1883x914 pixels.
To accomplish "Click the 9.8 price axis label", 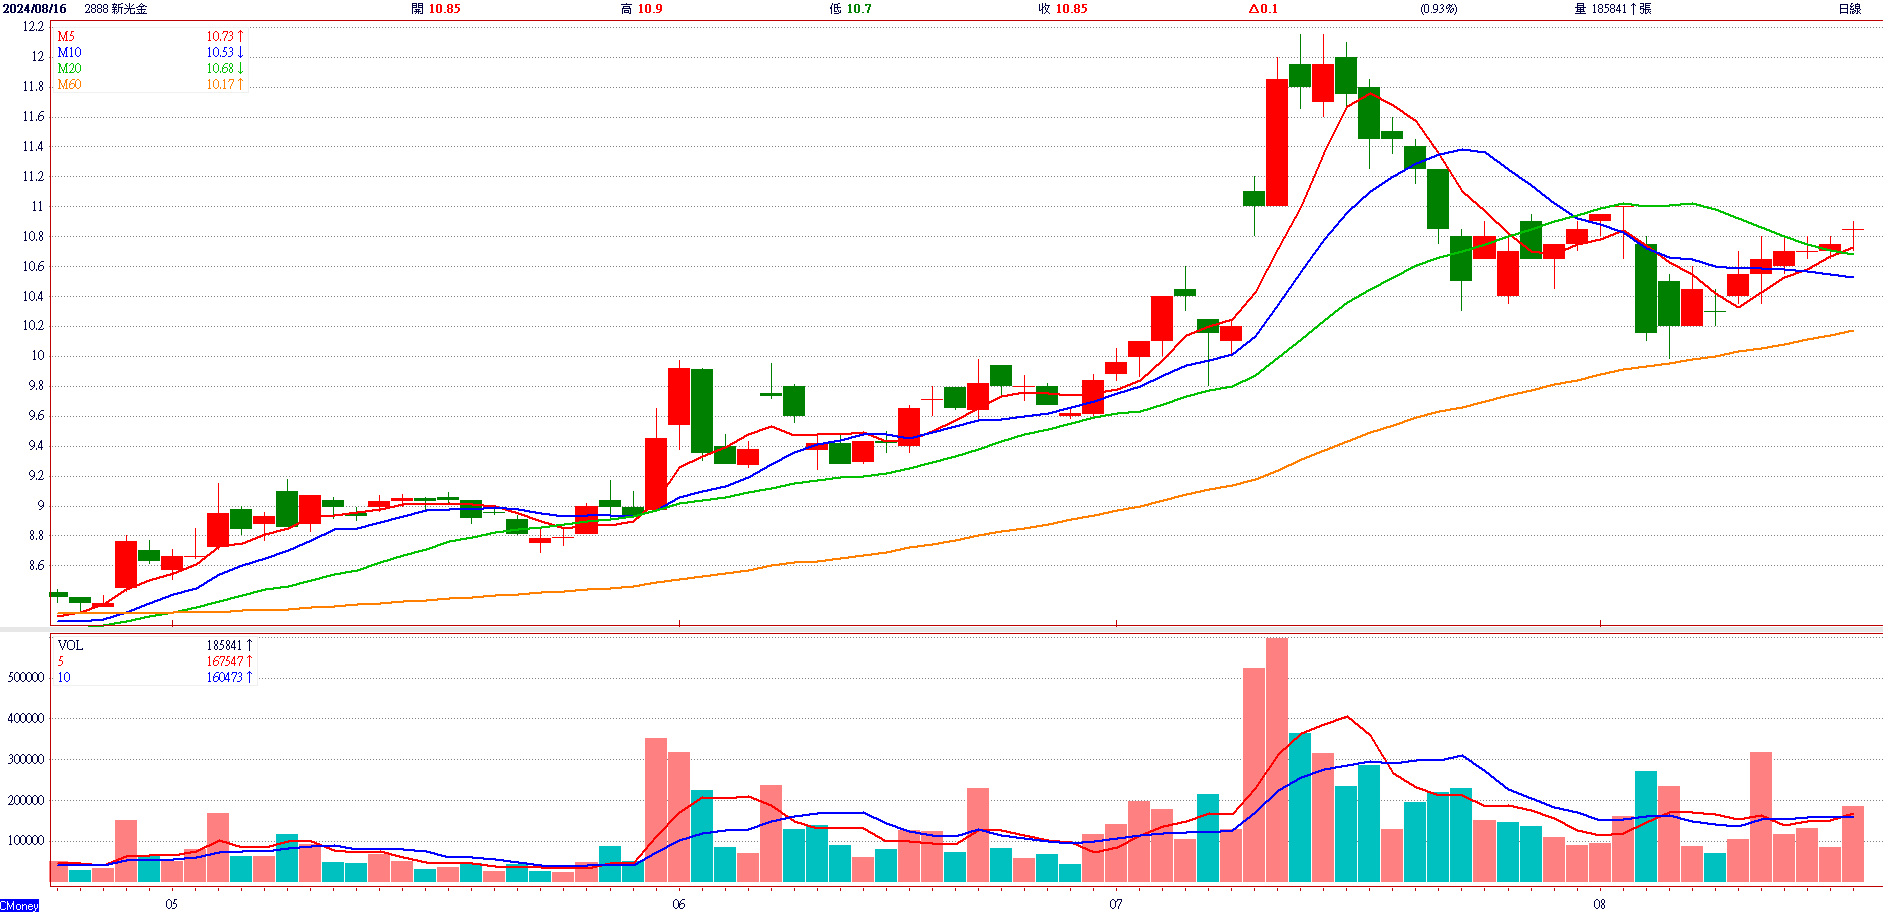I will [36, 386].
